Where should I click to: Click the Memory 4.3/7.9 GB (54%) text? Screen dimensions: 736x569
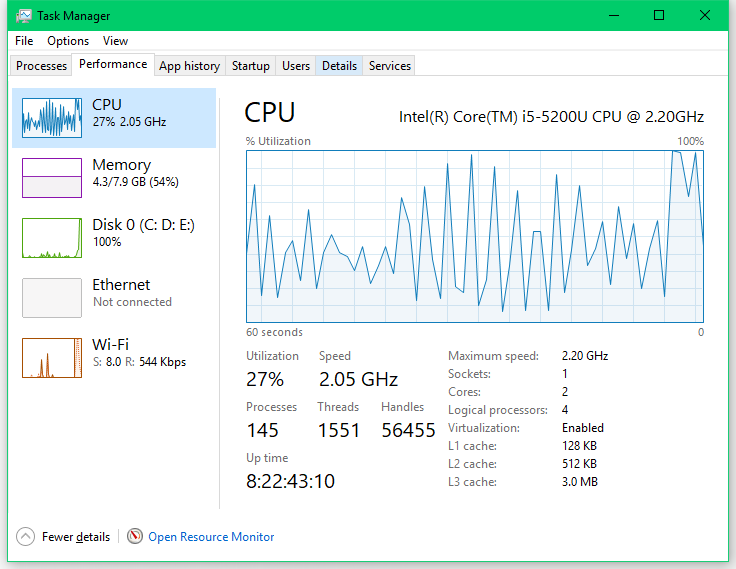coord(136,182)
